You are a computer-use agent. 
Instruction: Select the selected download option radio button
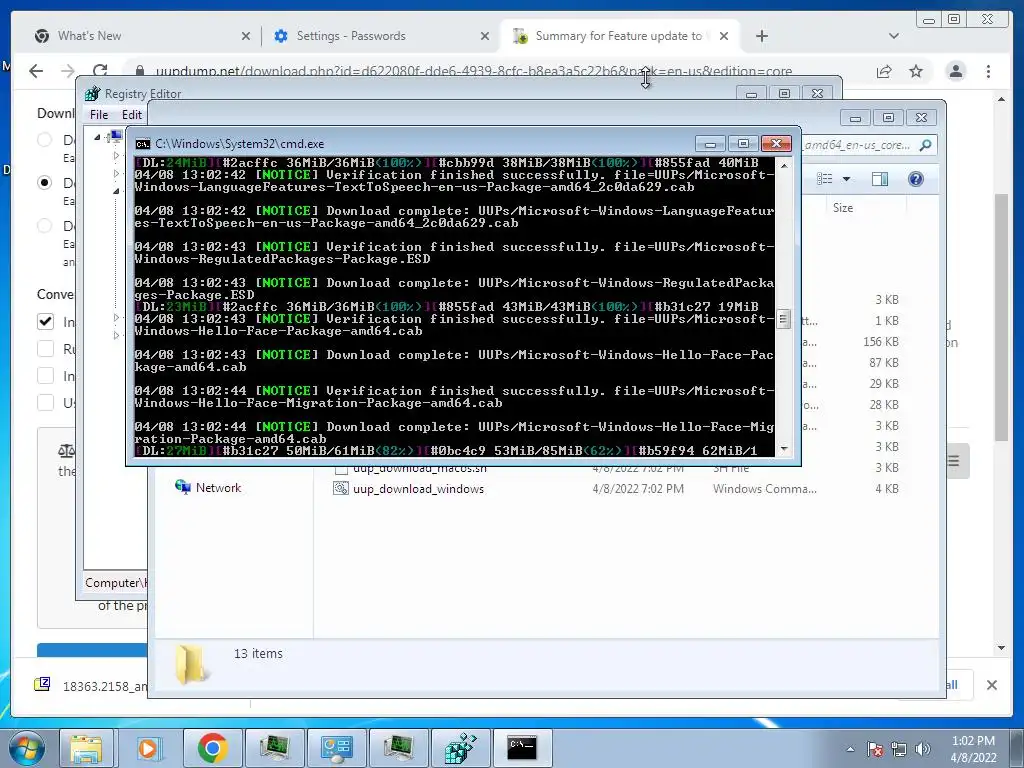[44, 182]
